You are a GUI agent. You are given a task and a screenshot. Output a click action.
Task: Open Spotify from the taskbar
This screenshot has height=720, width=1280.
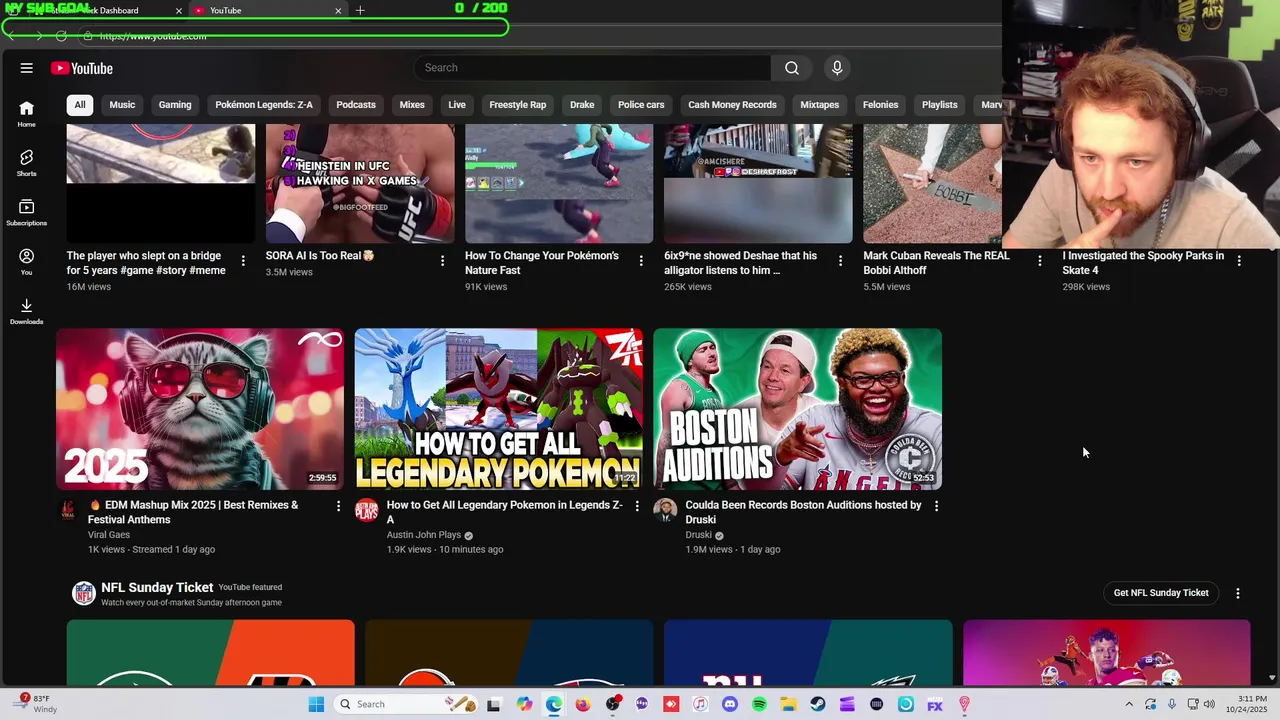click(759, 704)
